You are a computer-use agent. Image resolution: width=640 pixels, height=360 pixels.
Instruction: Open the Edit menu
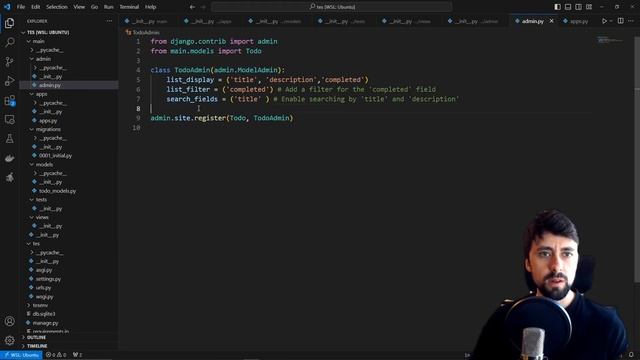point(36,7)
